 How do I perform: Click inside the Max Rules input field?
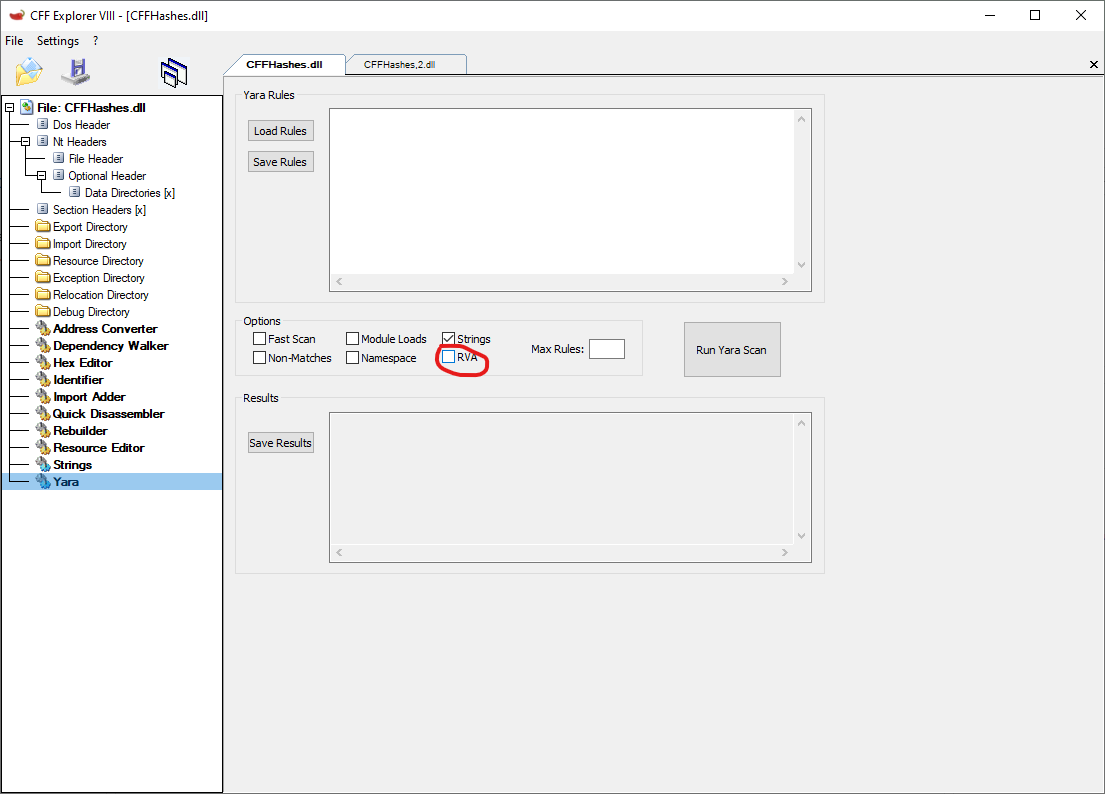click(607, 349)
